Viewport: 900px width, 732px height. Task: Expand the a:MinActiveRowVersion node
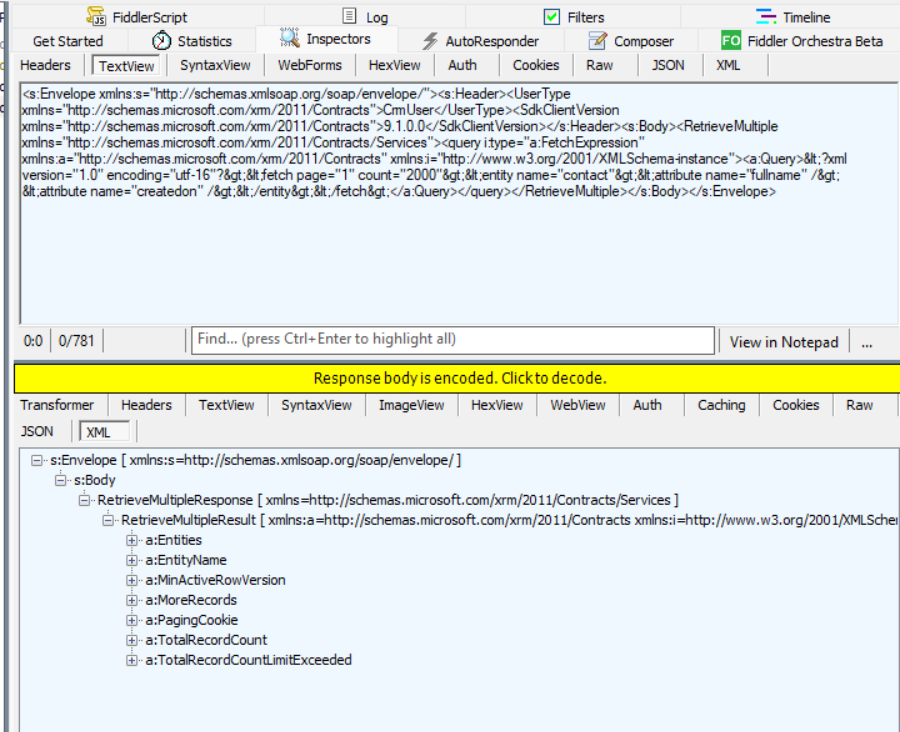[132, 580]
